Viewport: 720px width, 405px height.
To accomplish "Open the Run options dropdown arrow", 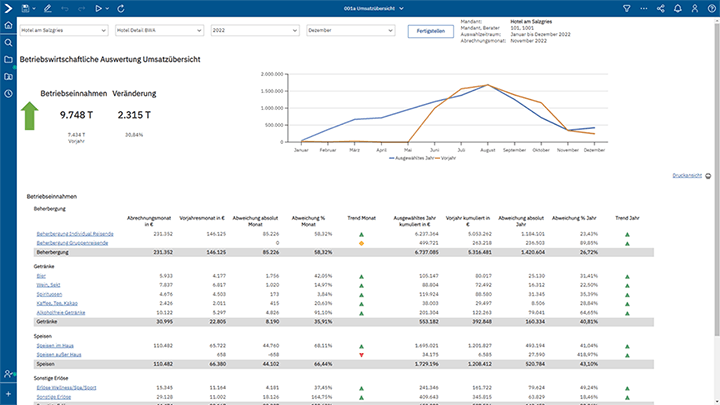I will (108, 8).
